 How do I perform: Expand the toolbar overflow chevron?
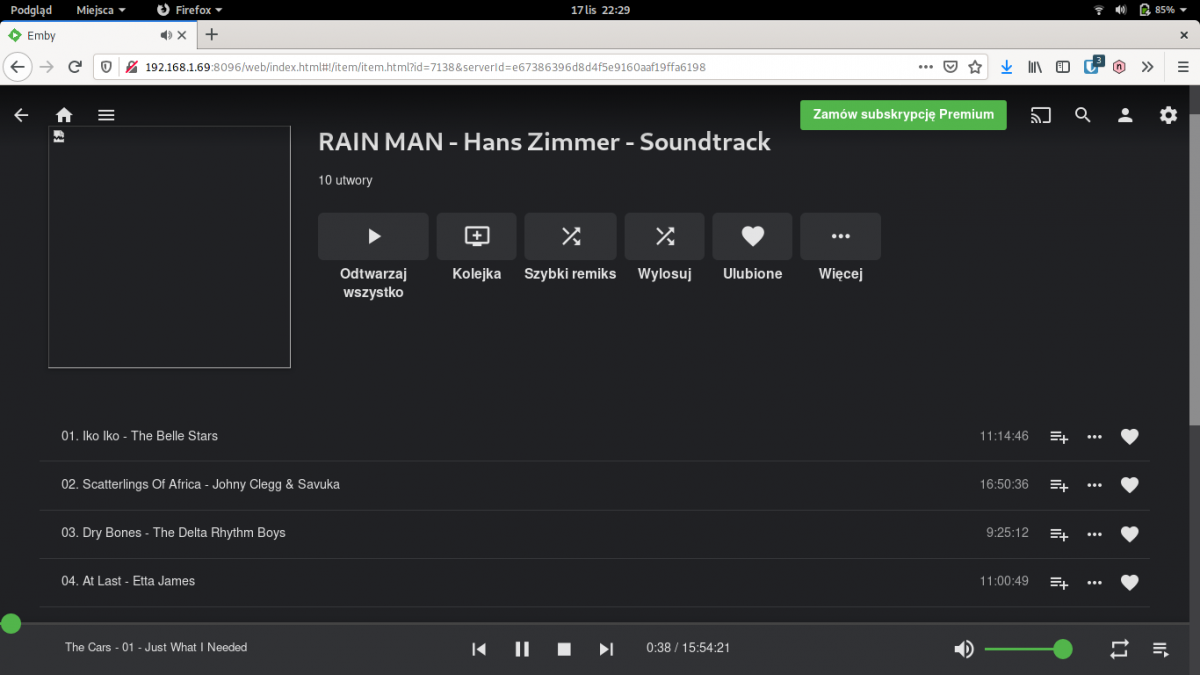1147,67
